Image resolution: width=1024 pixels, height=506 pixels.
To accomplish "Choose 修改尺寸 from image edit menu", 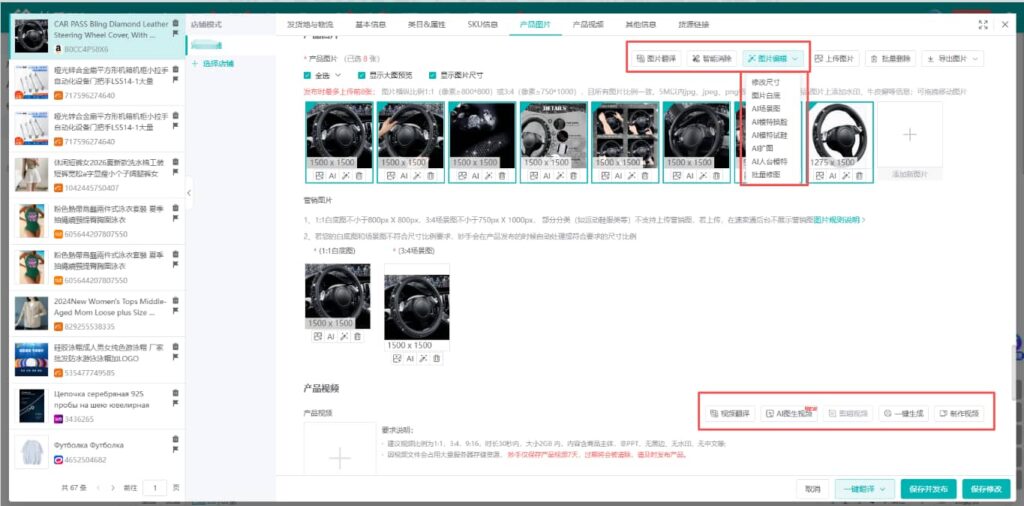I will [765, 82].
